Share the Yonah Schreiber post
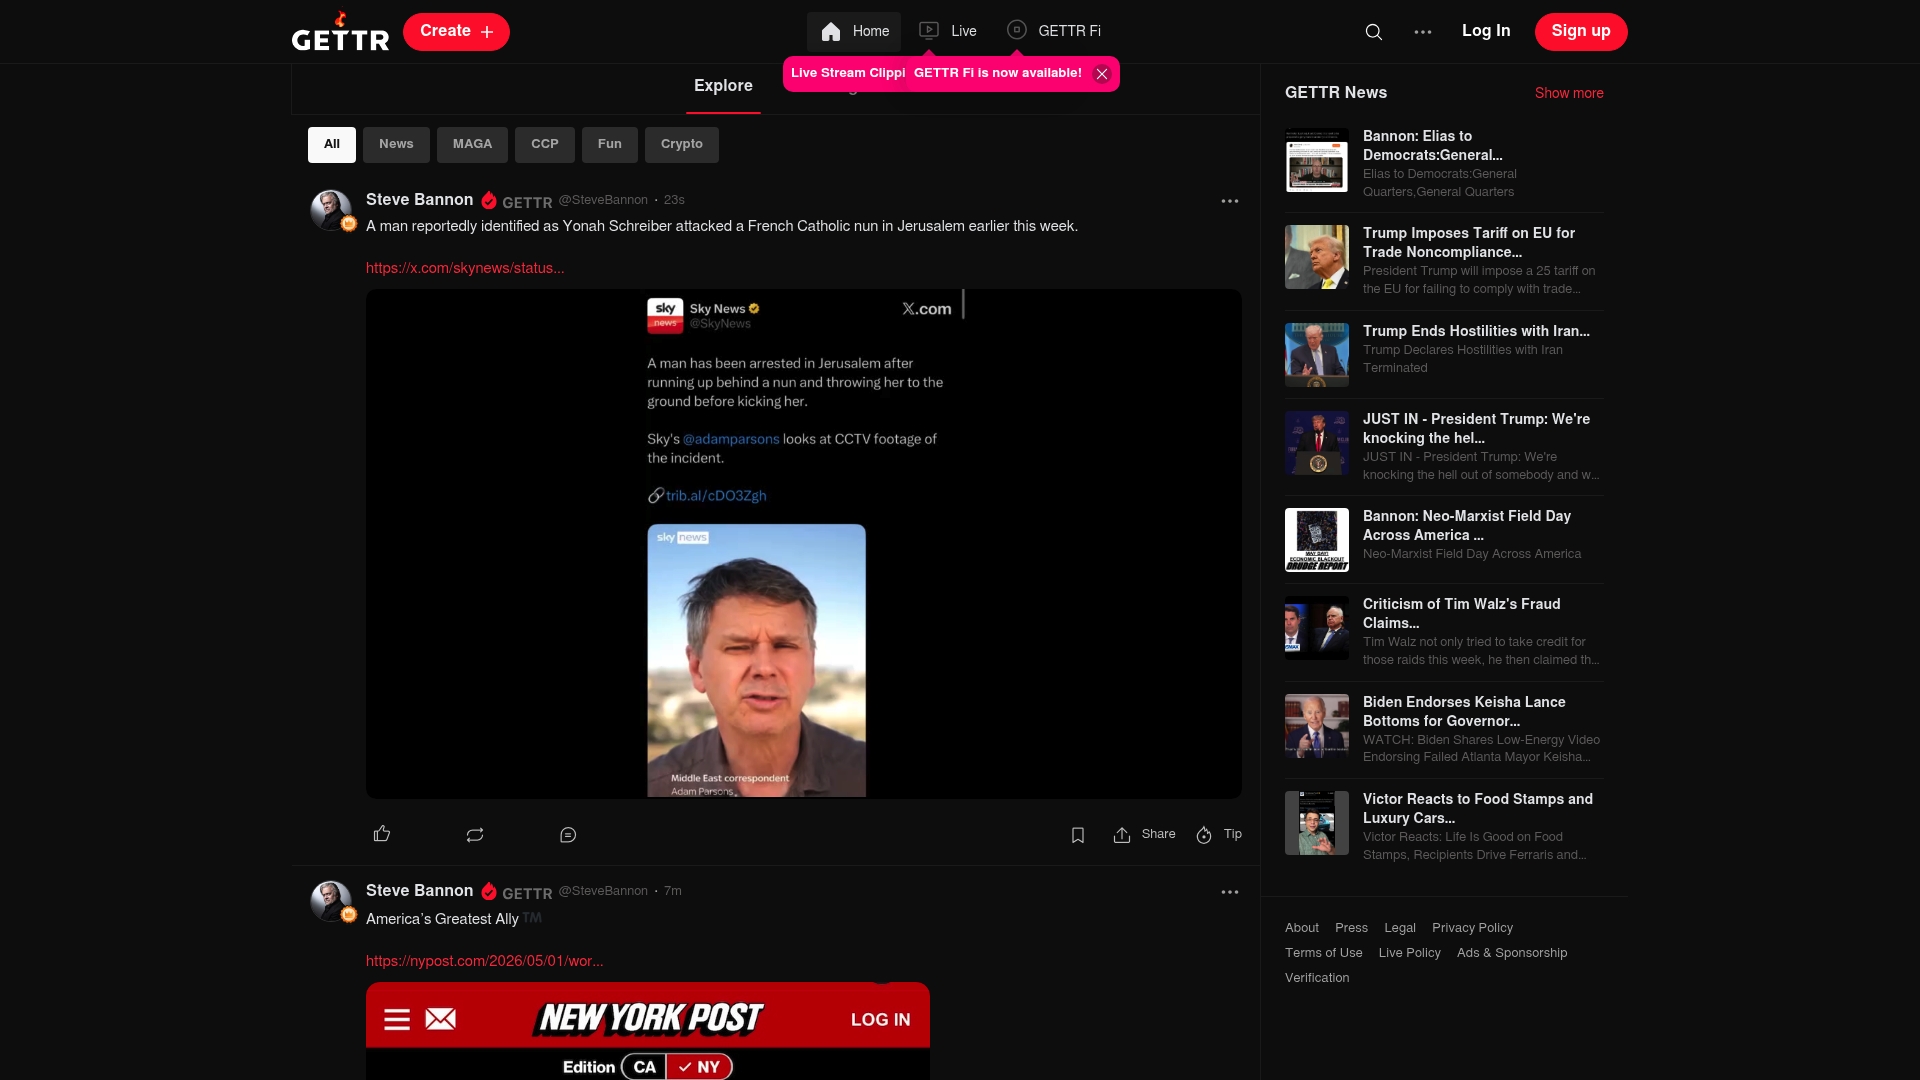The image size is (1920, 1080). coord(1145,834)
